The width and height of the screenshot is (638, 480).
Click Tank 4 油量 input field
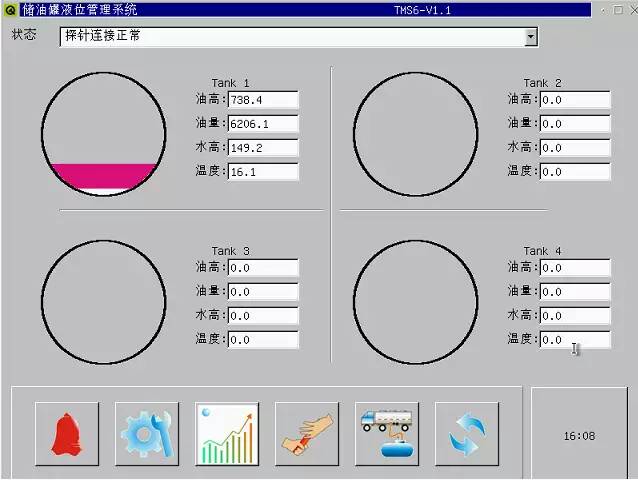click(575, 292)
